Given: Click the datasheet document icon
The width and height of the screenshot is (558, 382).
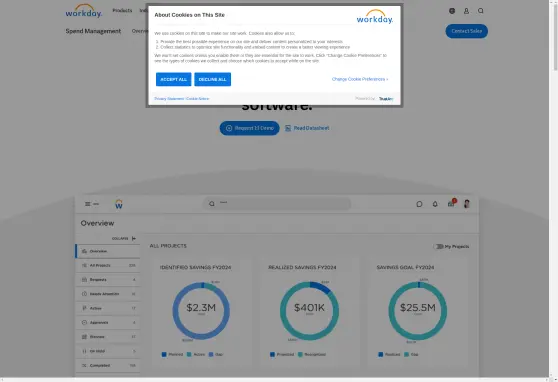Looking at the screenshot, I should click(x=288, y=128).
